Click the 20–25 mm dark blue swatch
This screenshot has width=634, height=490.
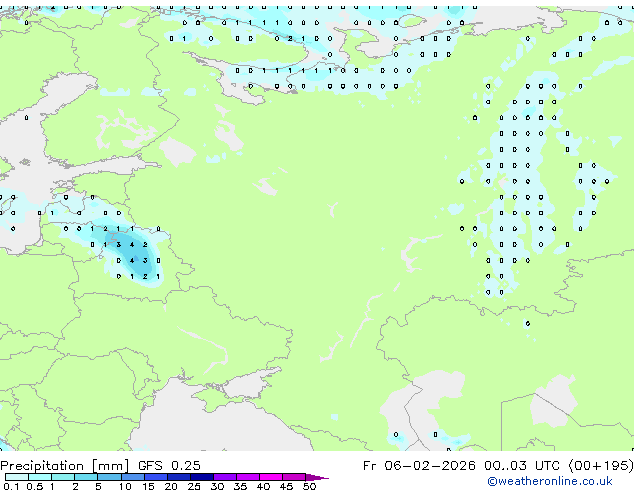click(179, 477)
